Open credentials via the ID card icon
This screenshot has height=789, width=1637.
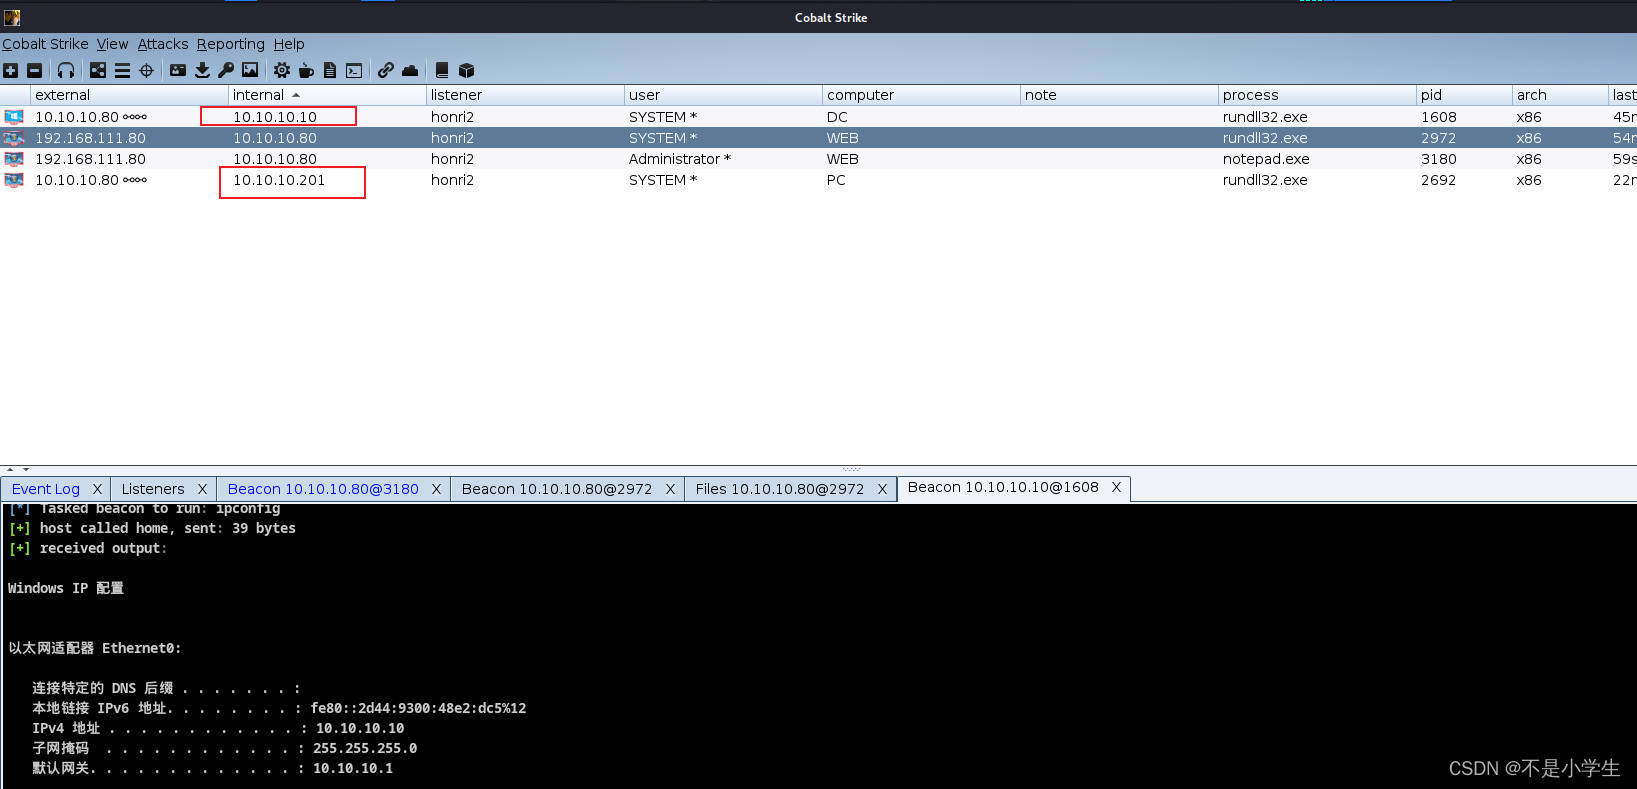178,70
